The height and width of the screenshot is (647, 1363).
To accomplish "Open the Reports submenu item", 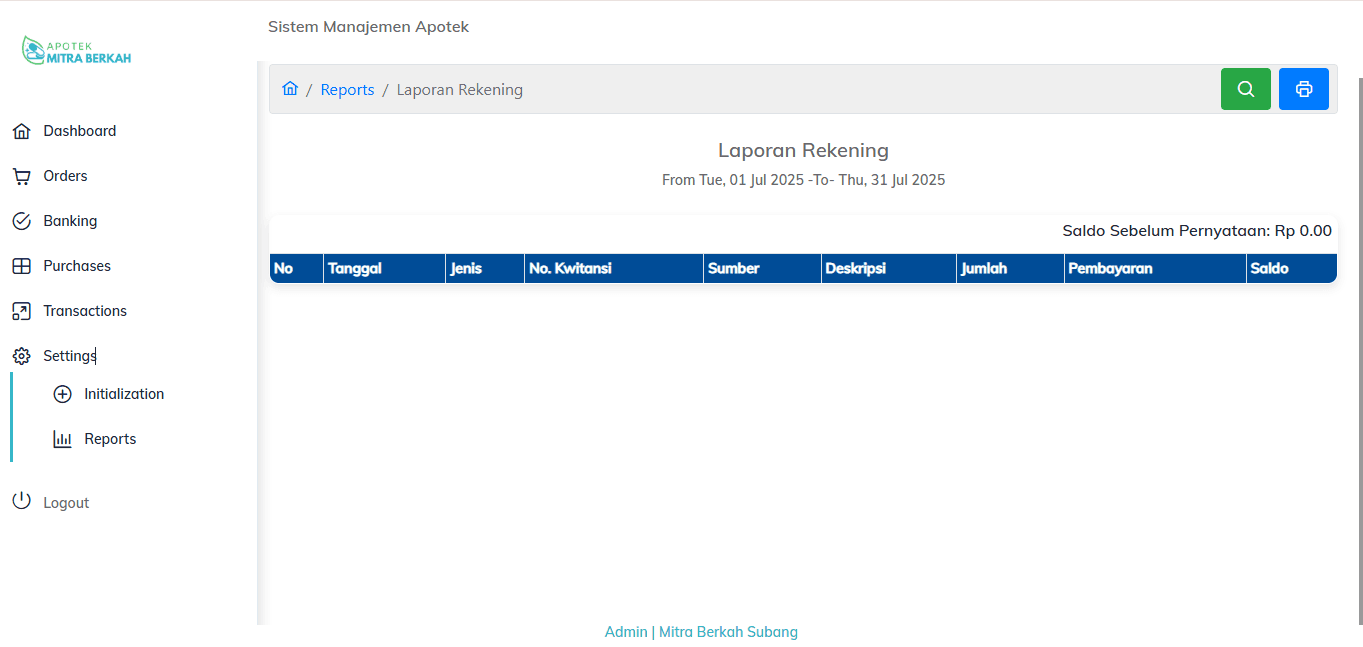I will (110, 439).
